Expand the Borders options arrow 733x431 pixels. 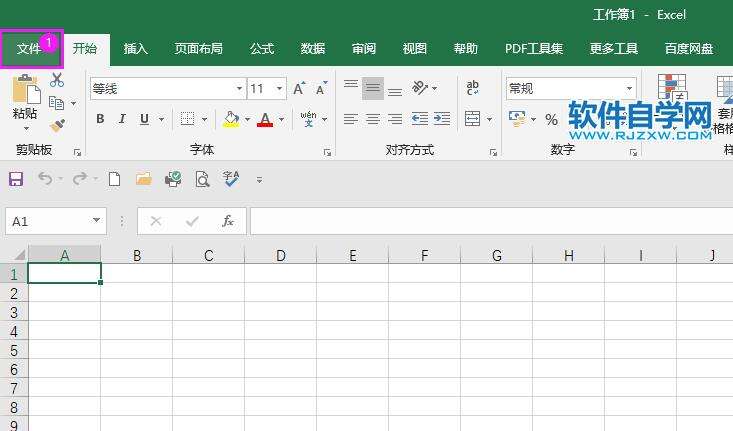(204, 119)
